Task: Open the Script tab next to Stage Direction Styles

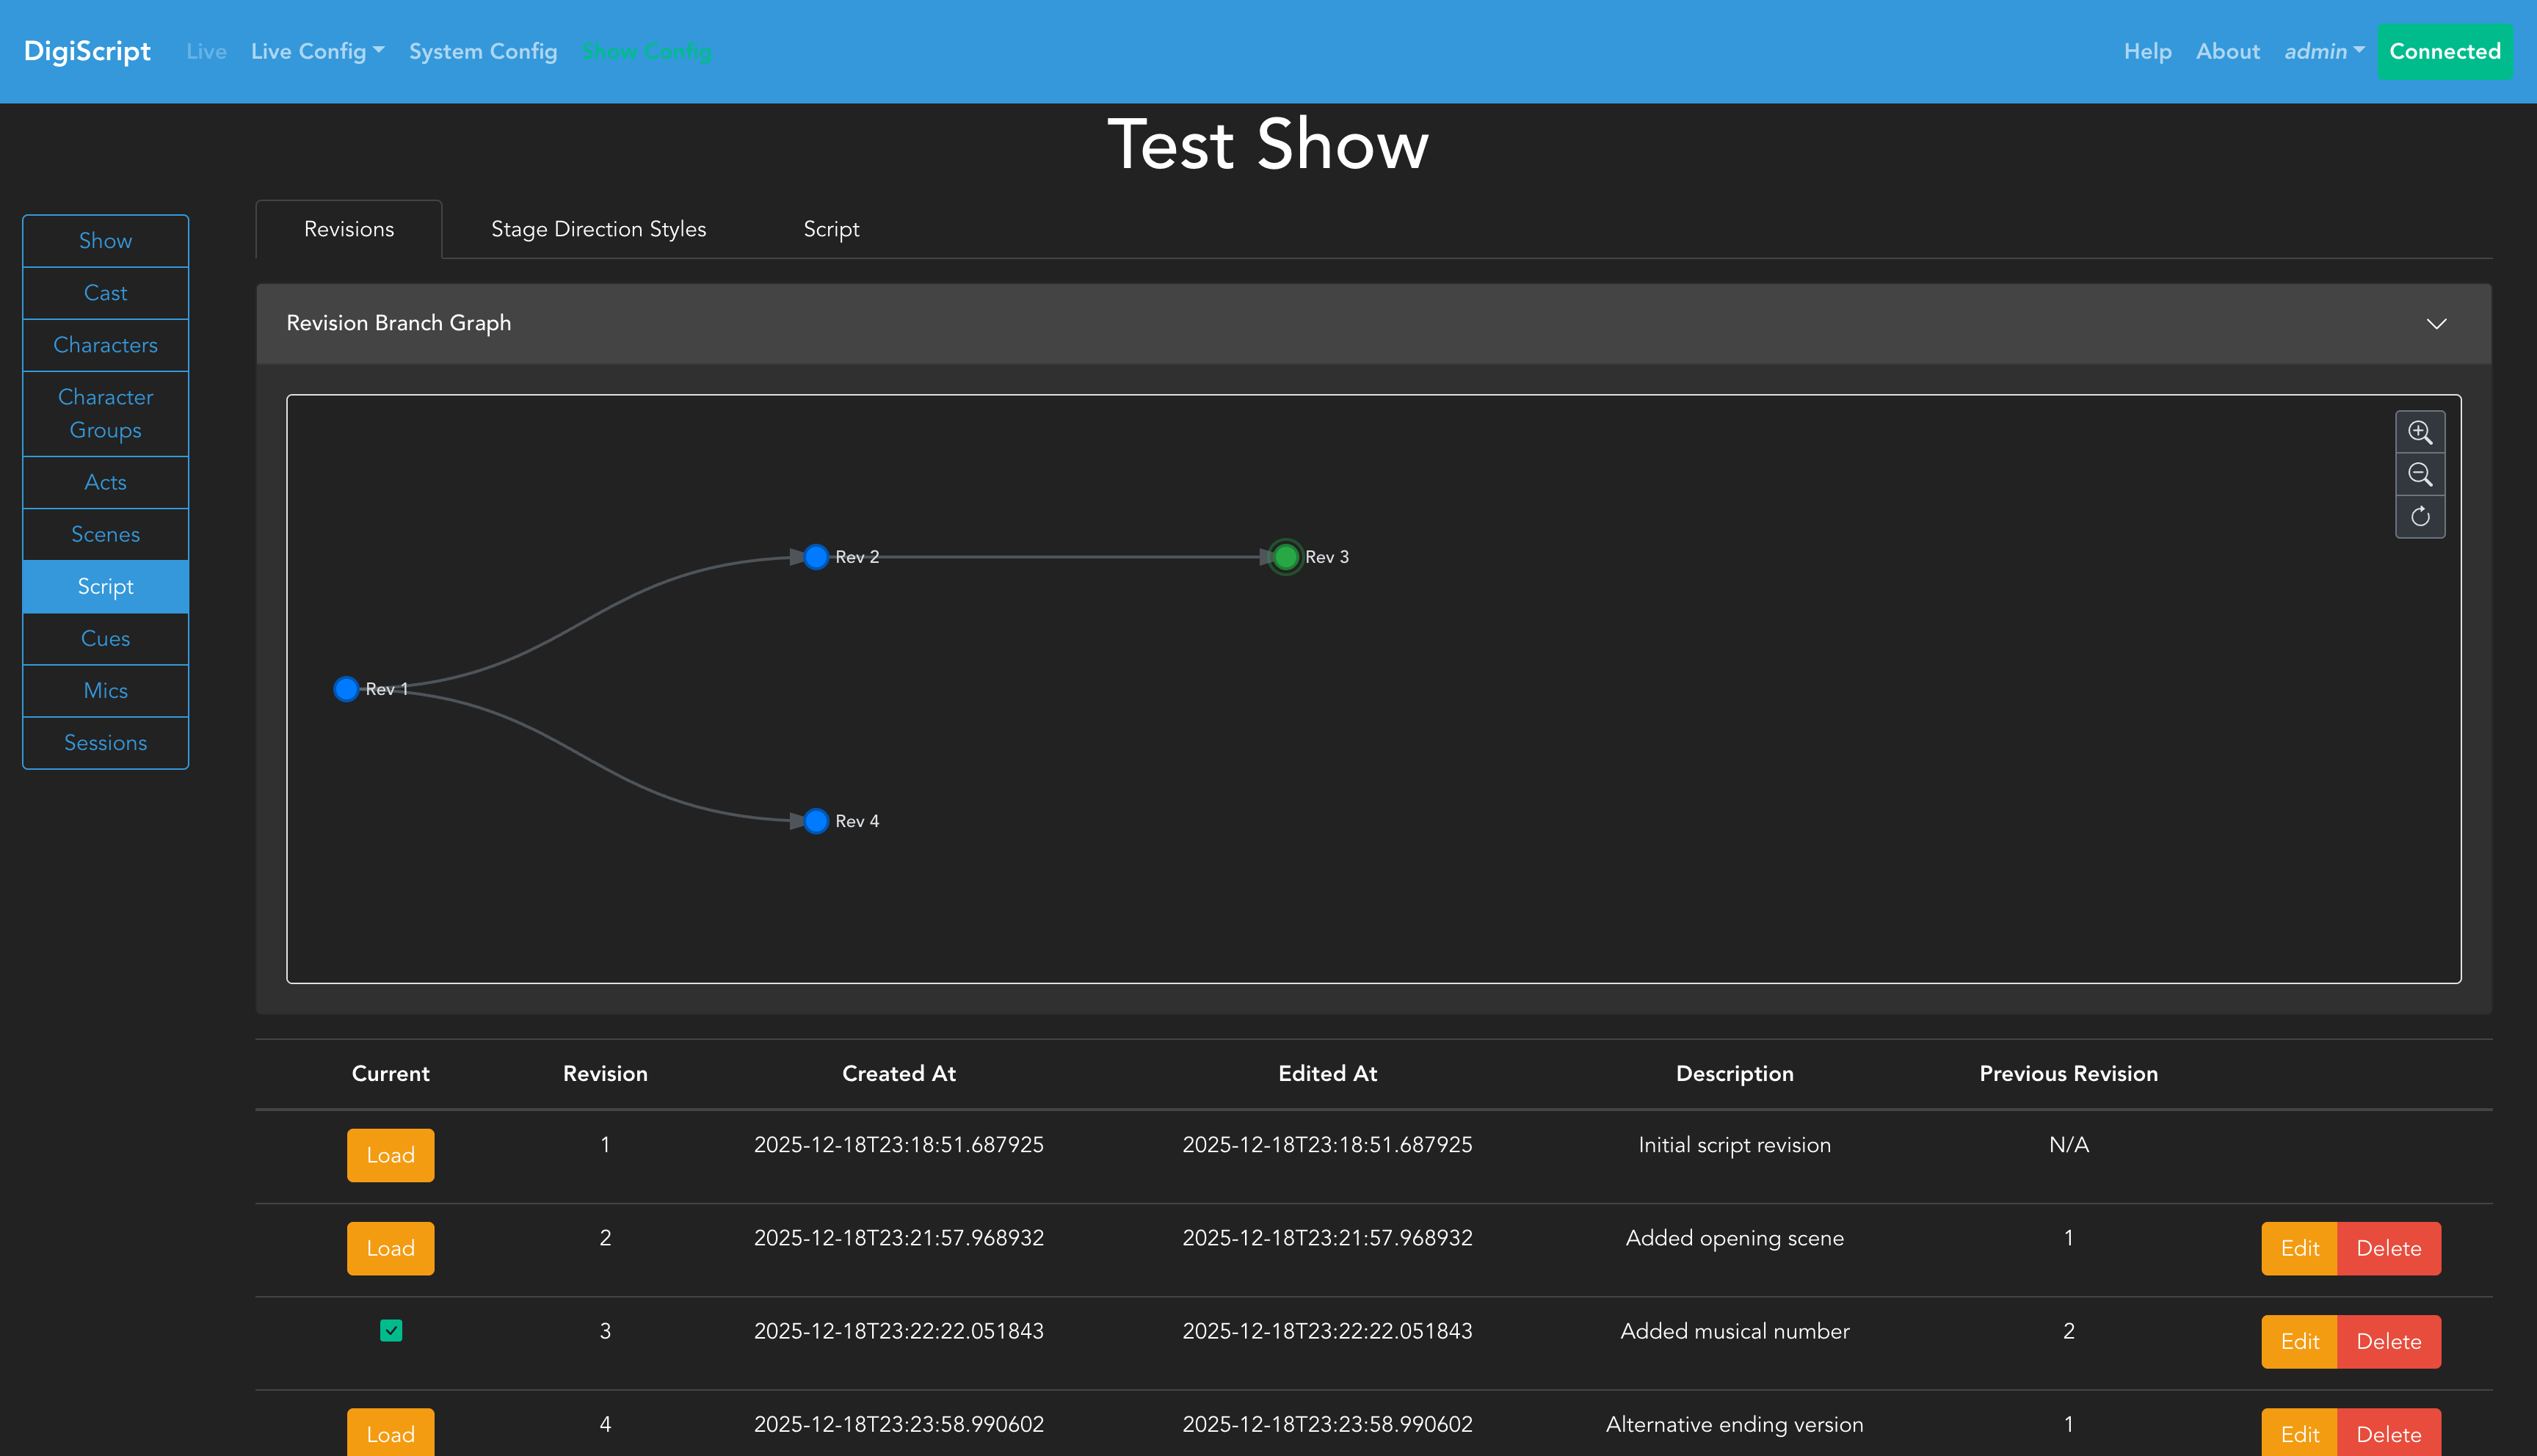Action: [x=831, y=229]
